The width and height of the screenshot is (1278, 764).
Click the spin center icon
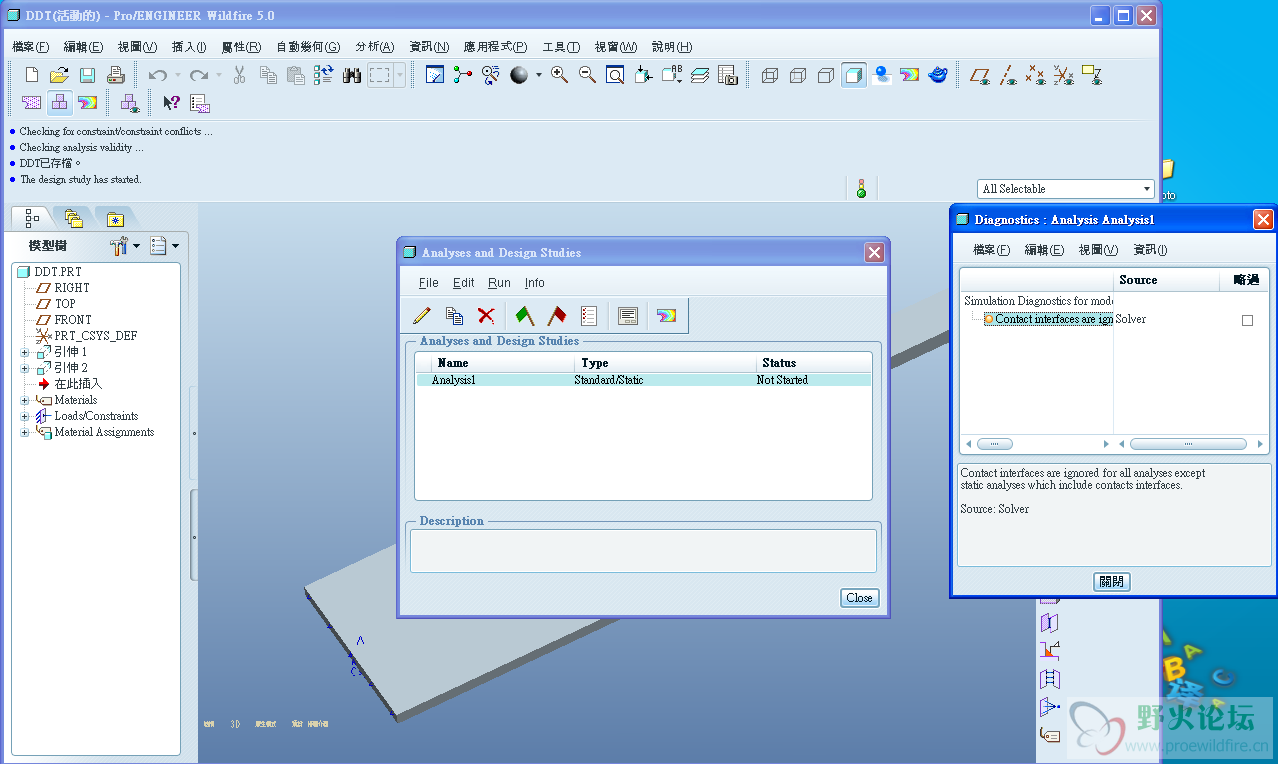462,75
